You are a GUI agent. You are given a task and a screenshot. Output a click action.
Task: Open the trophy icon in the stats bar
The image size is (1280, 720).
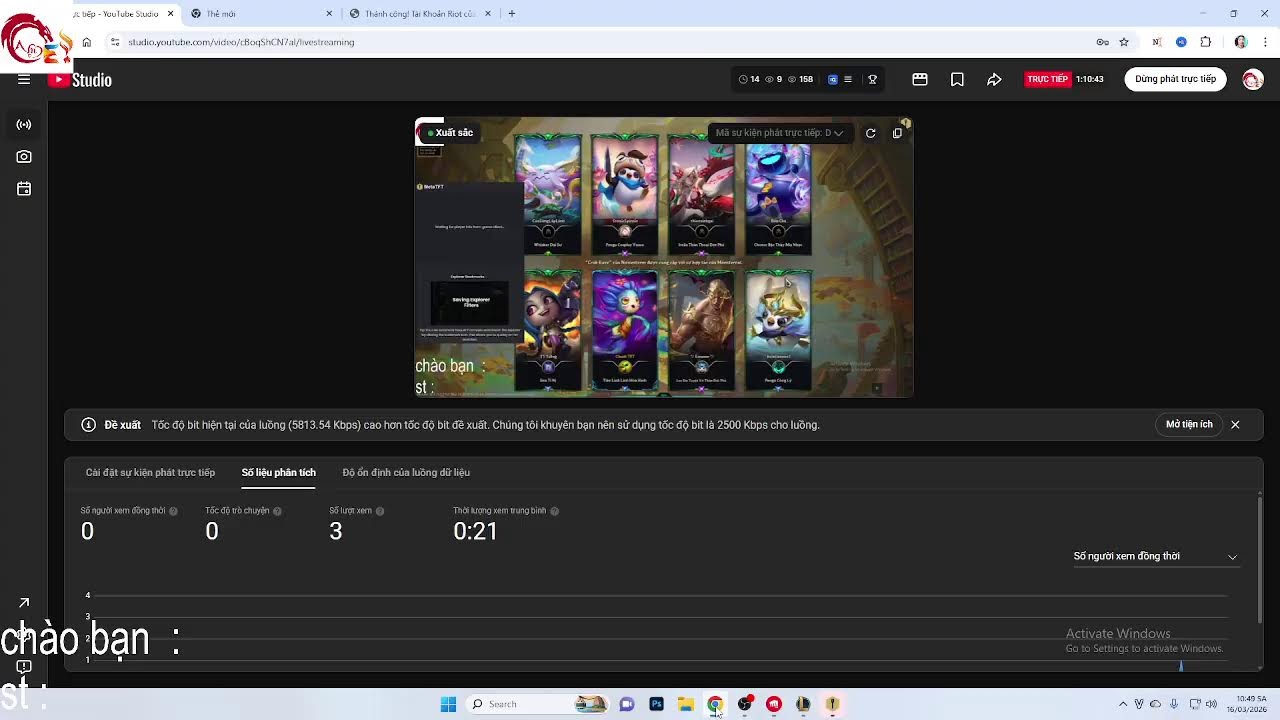(x=872, y=79)
